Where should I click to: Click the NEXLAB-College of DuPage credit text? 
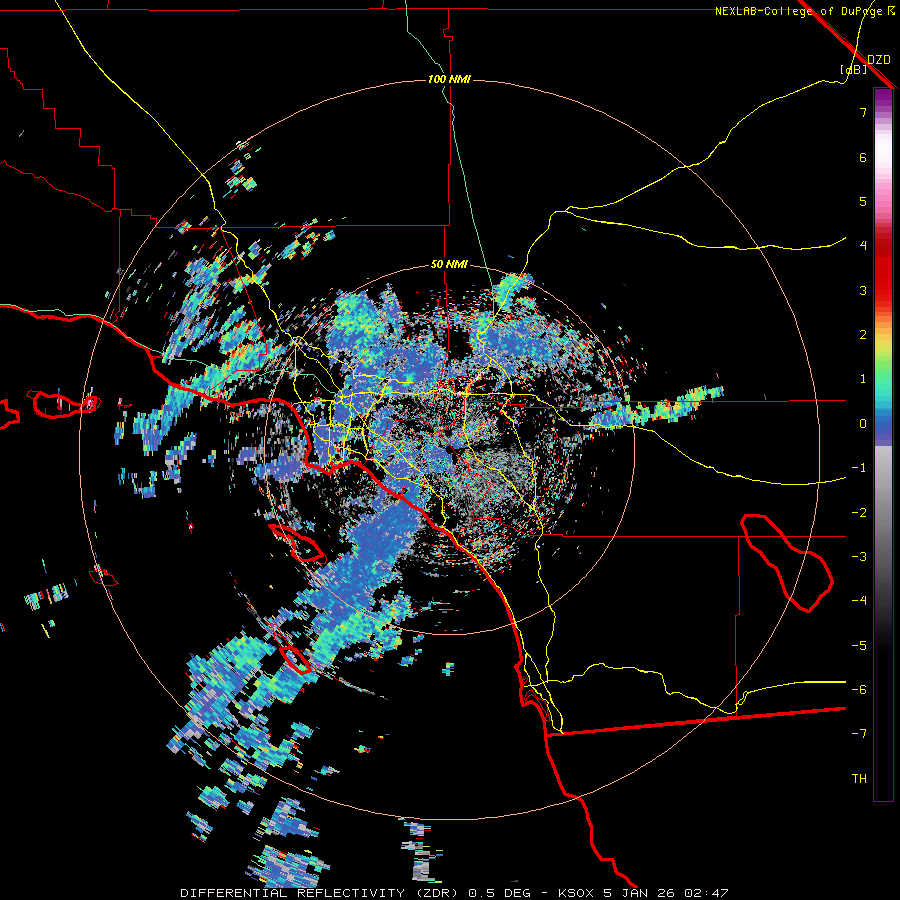click(798, 11)
